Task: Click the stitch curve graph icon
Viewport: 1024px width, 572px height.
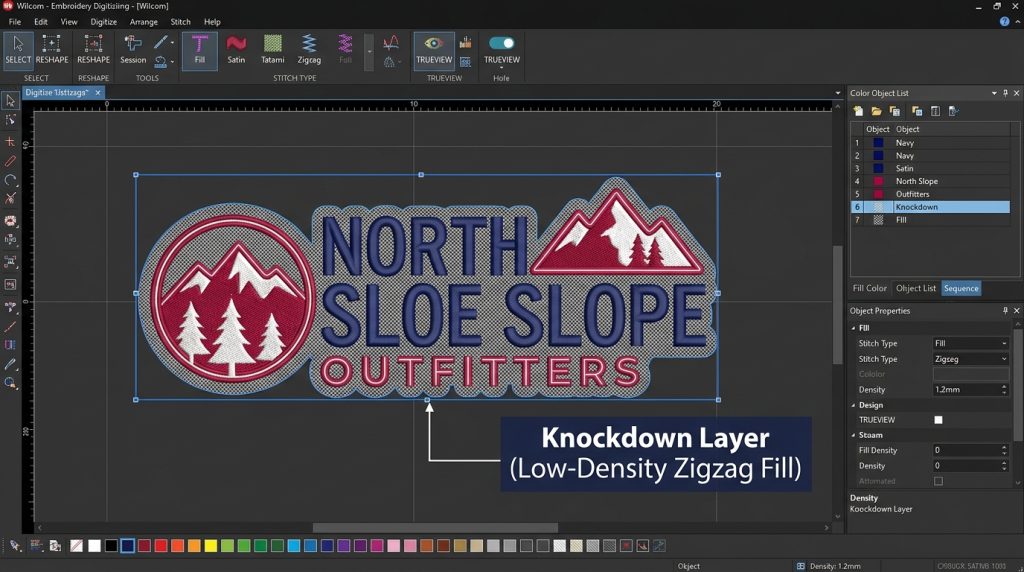Action: pos(391,43)
